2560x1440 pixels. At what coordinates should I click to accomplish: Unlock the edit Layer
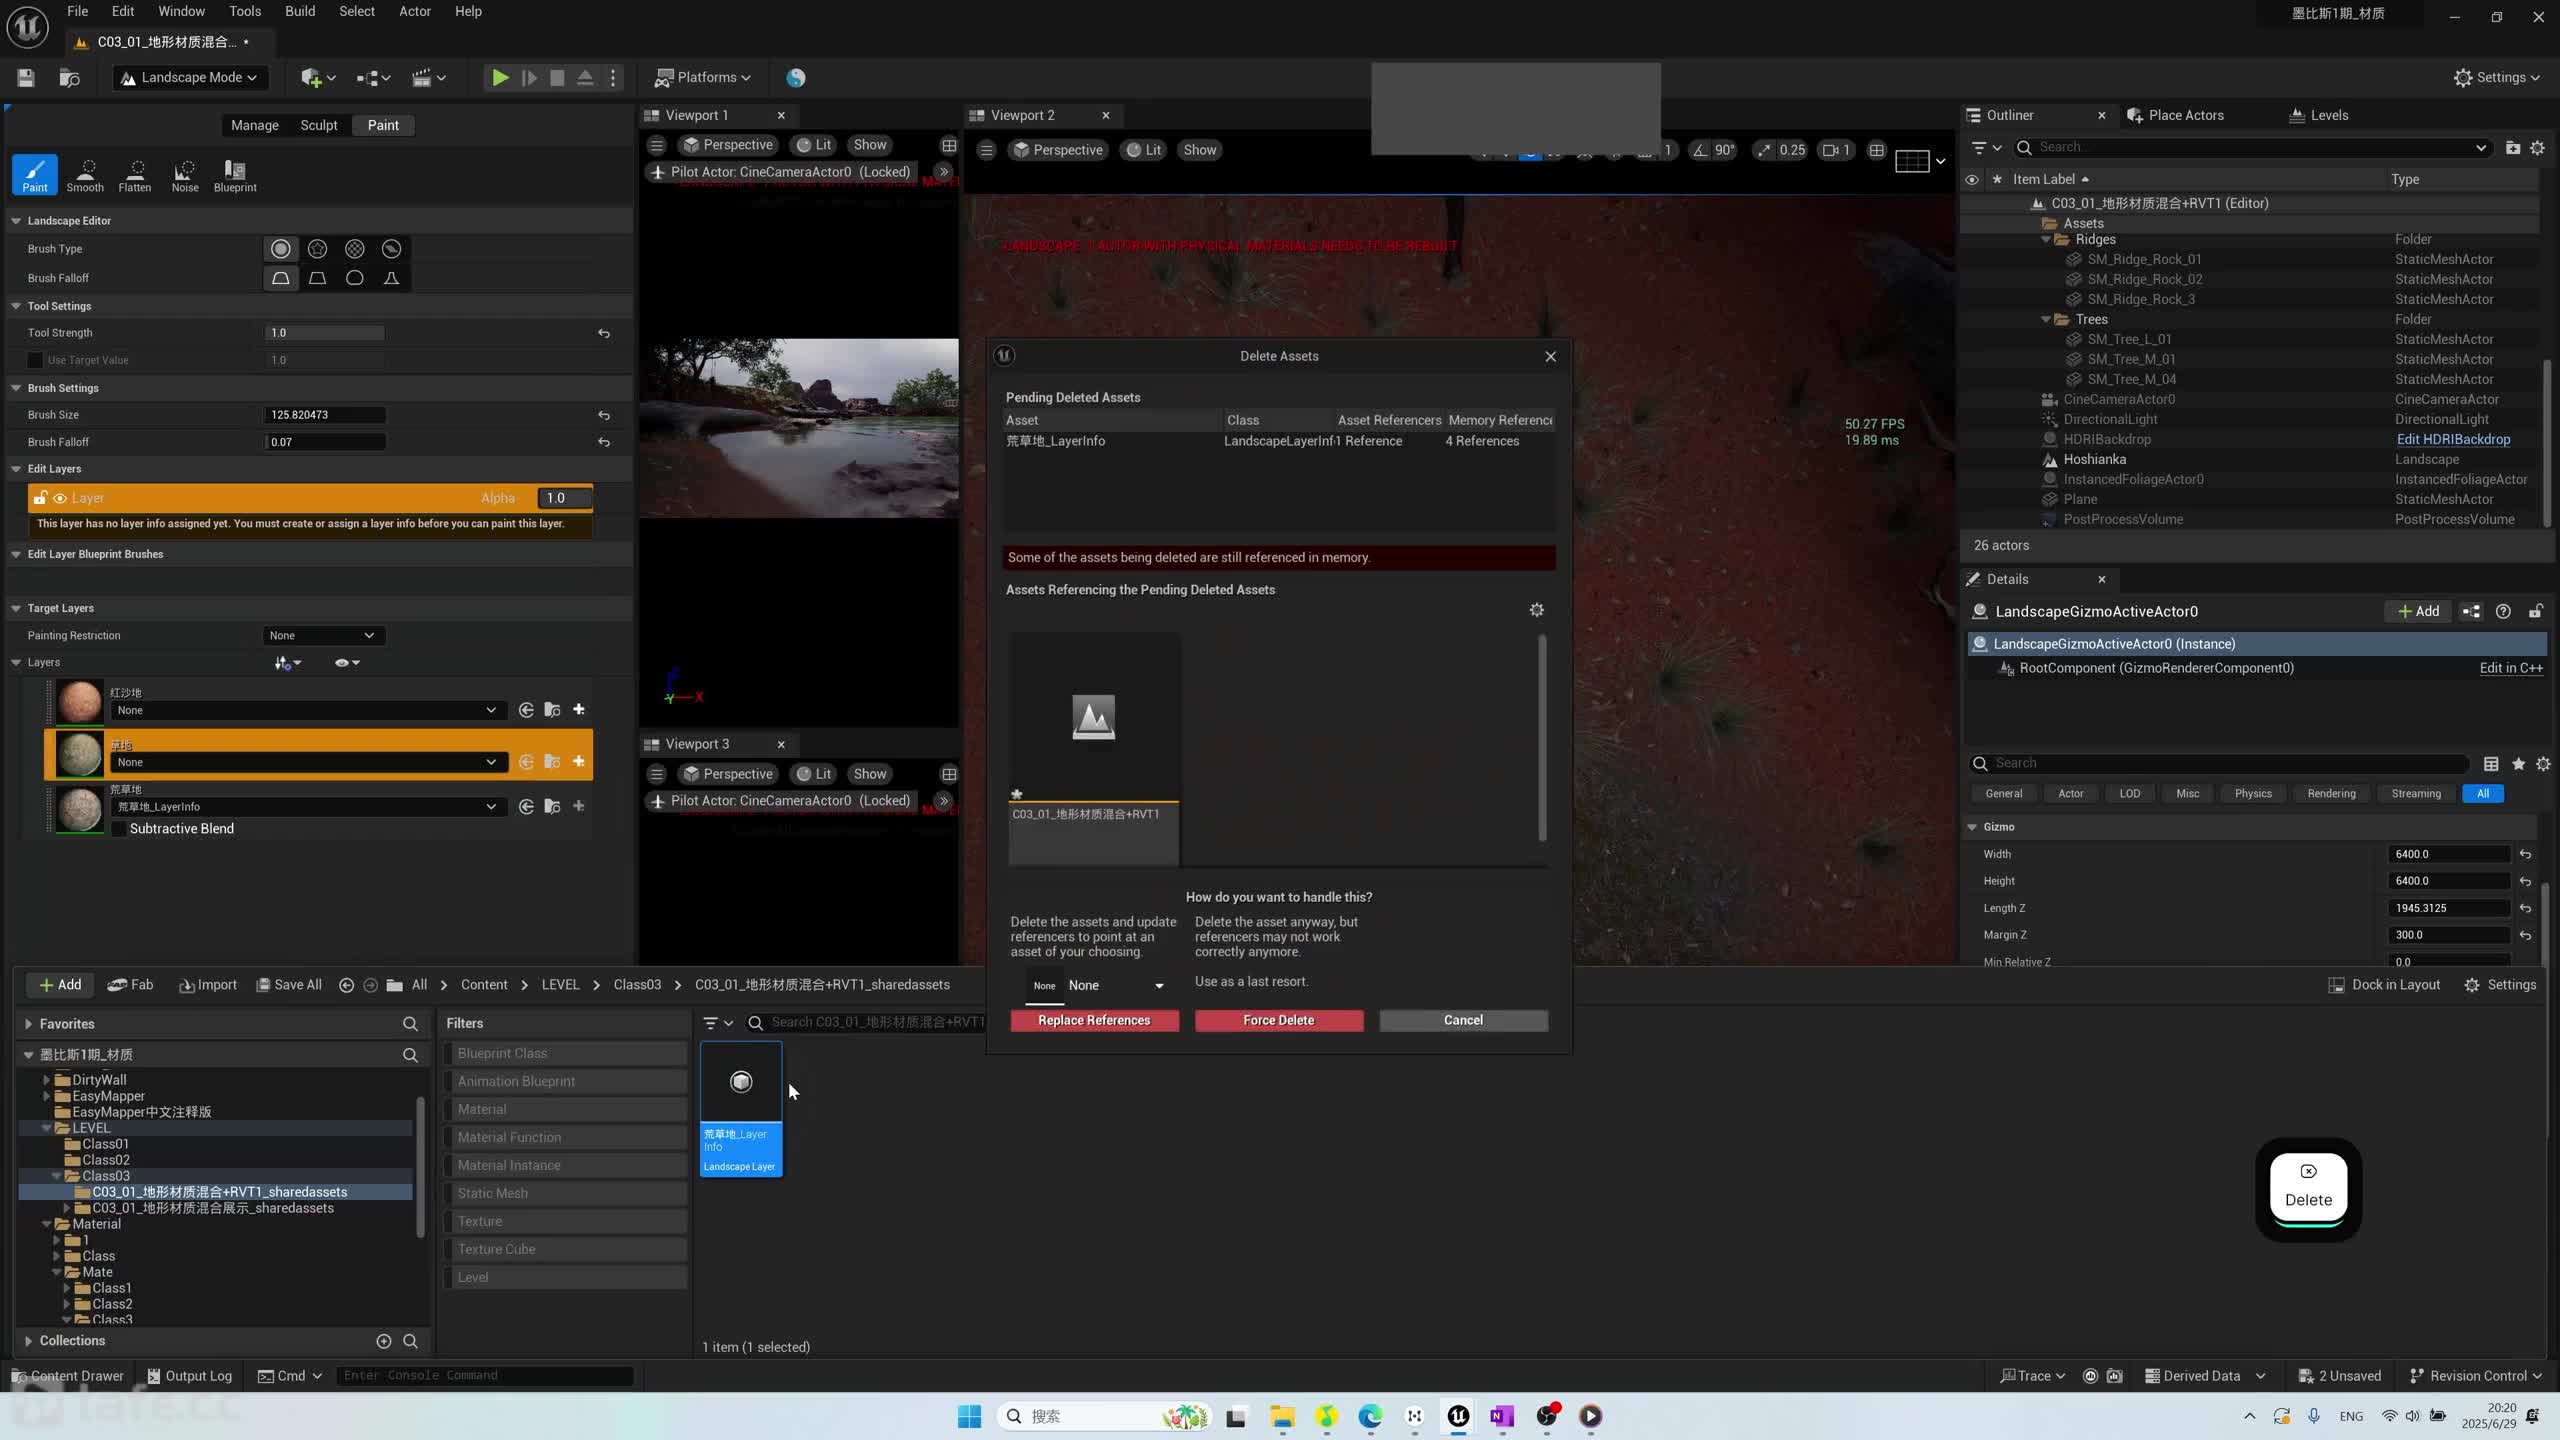(40, 498)
